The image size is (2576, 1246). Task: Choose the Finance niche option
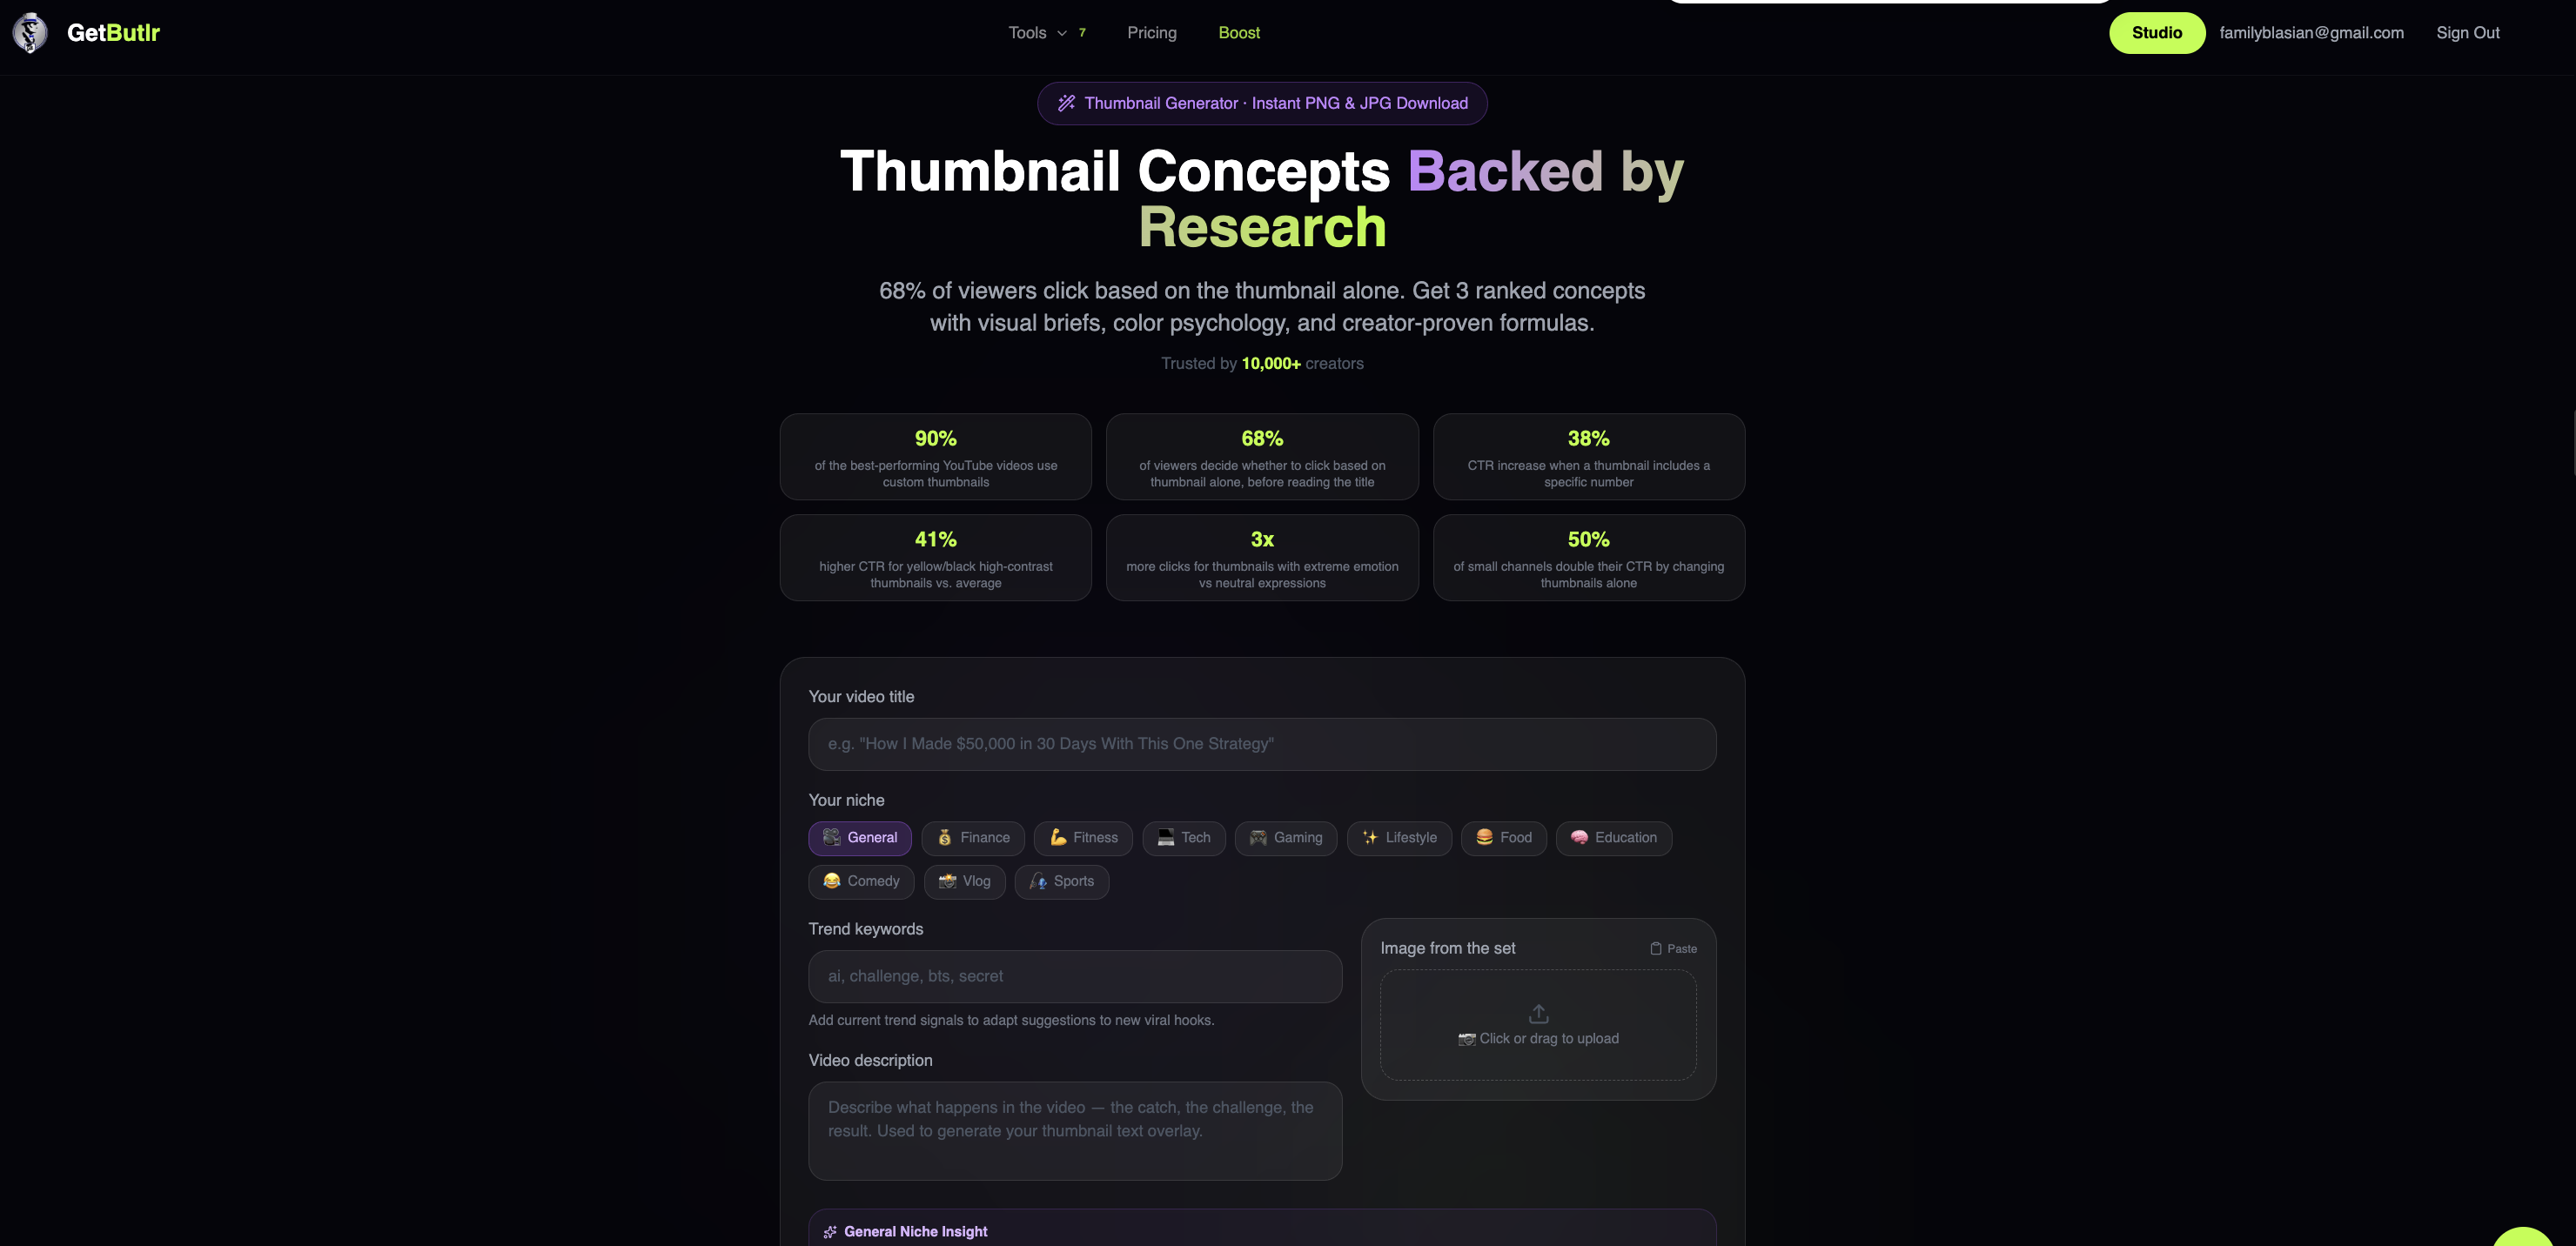tap(972, 838)
